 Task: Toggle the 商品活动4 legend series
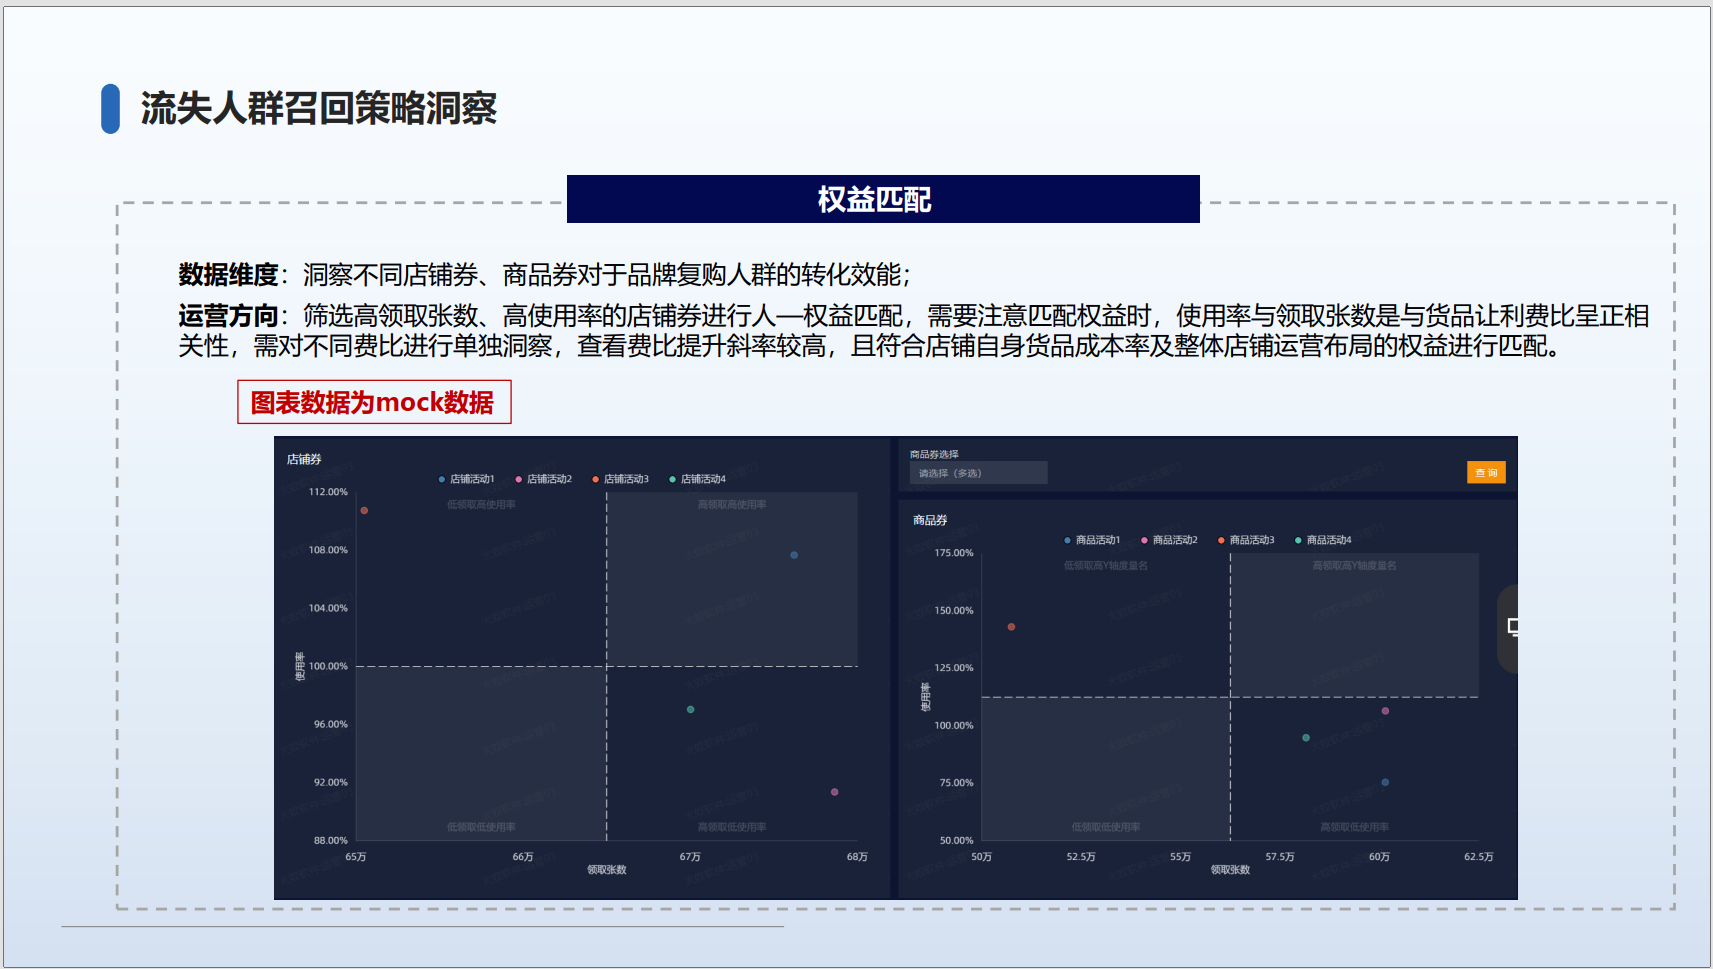1323,540
